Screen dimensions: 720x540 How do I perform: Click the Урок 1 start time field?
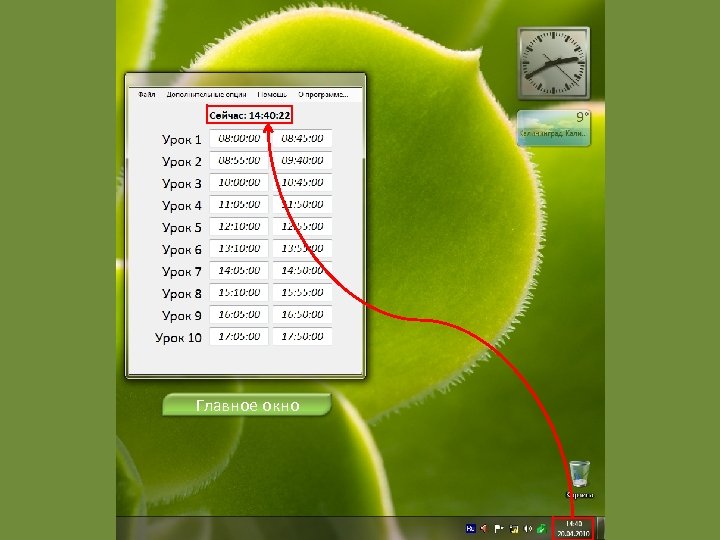pyautogui.click(x=239, y=138)
